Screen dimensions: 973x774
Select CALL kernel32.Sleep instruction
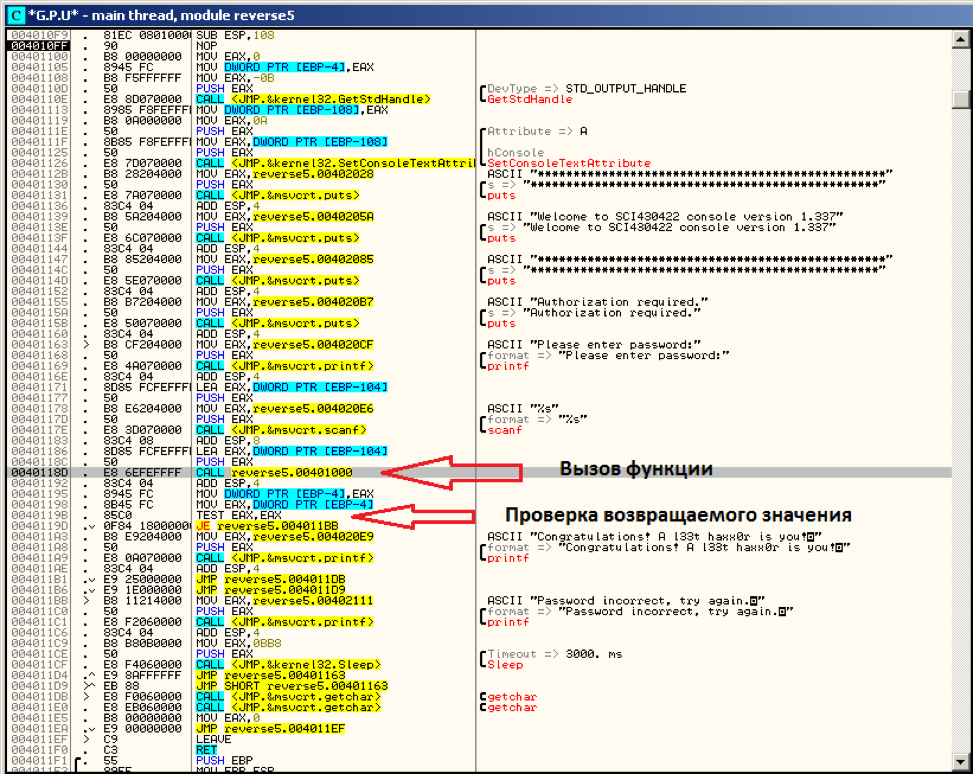pyautogui.click(x=289, y=665)
